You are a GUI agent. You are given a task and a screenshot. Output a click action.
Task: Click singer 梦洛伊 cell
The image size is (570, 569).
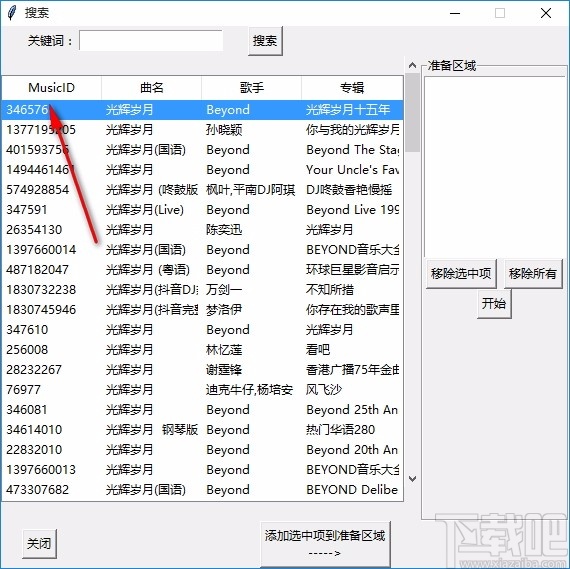224,310
